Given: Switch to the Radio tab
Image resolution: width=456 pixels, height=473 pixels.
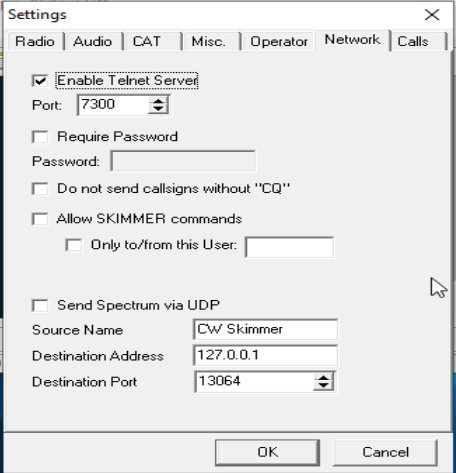Looking at the screenshot, I should (35, 42).
